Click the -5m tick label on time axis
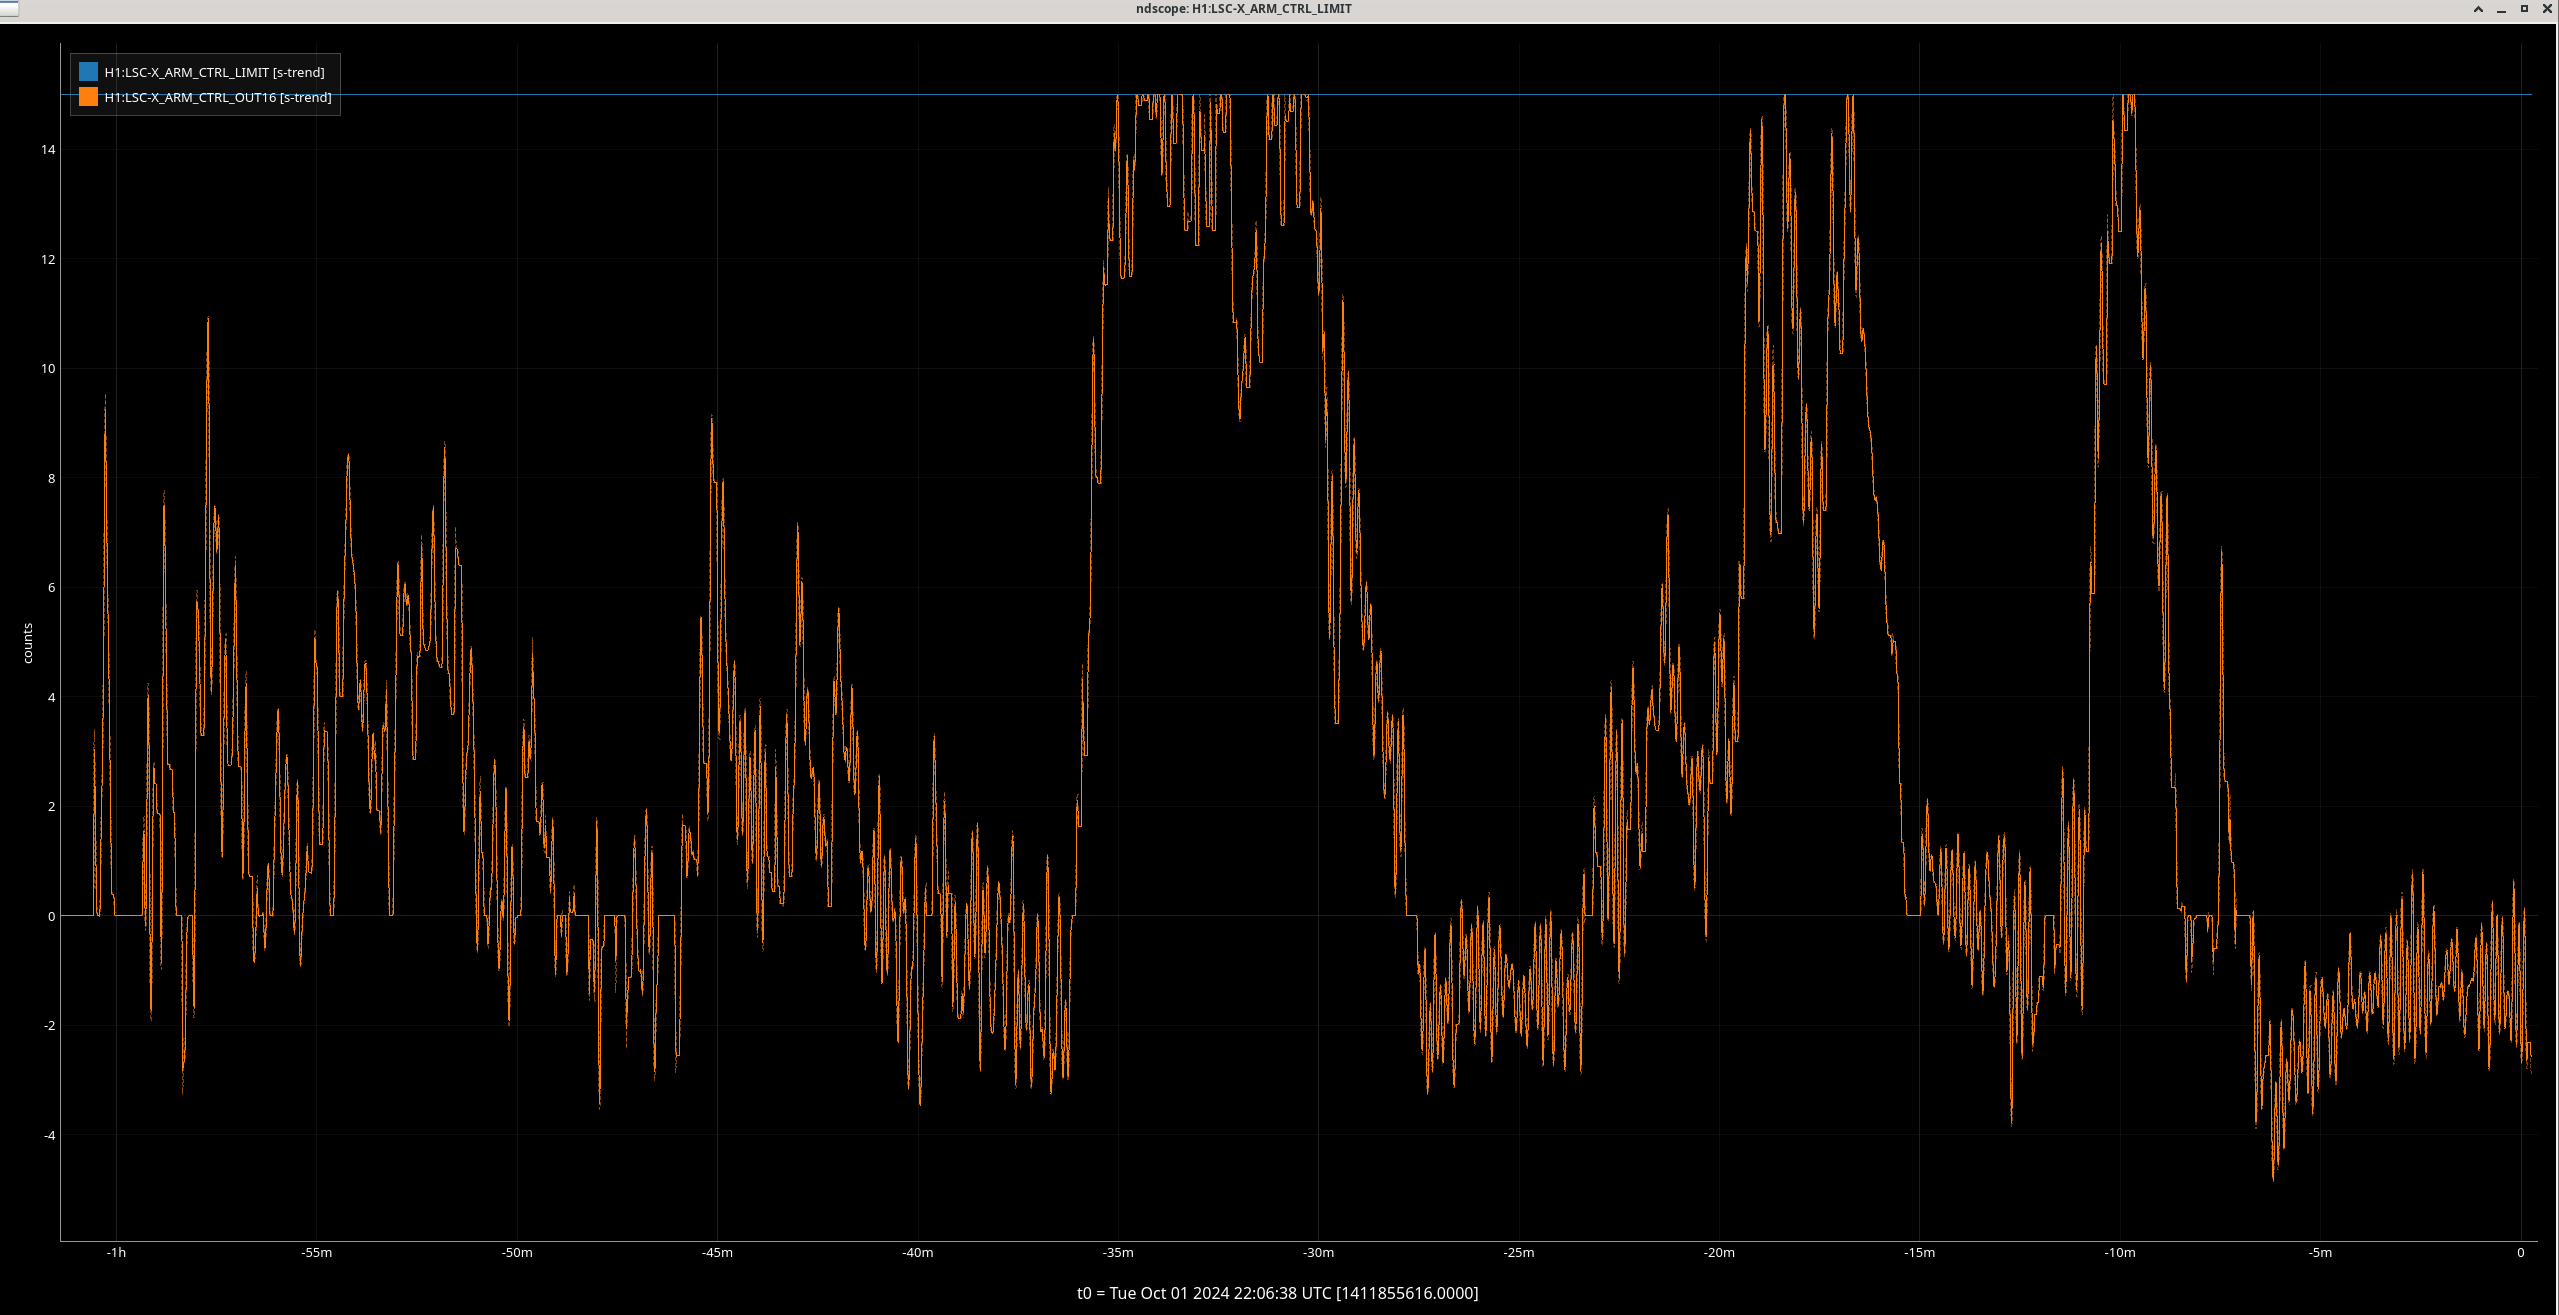 tap(2320, 1253)
